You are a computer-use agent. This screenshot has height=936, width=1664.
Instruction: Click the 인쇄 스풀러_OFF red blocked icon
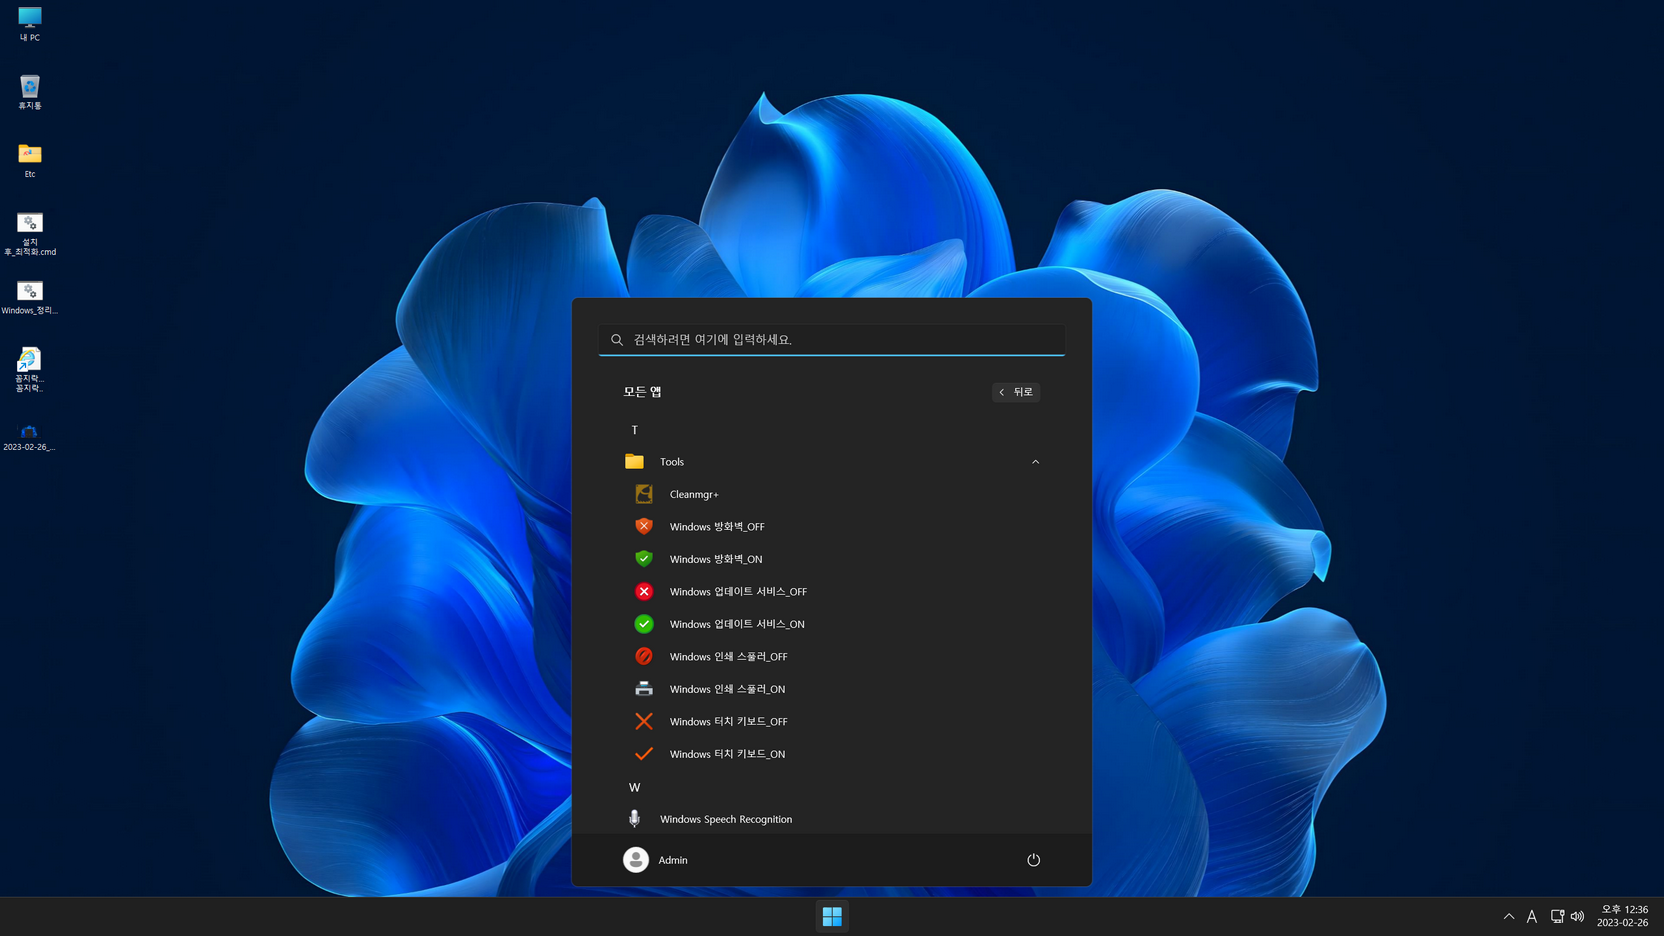644,656
